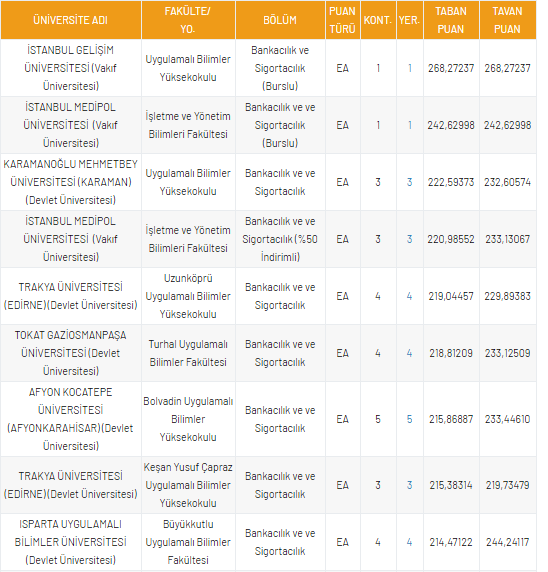Open the blue 5 link for Afyon Kocatepe
This screenshot has width=548, height=572.
point(410,419)
